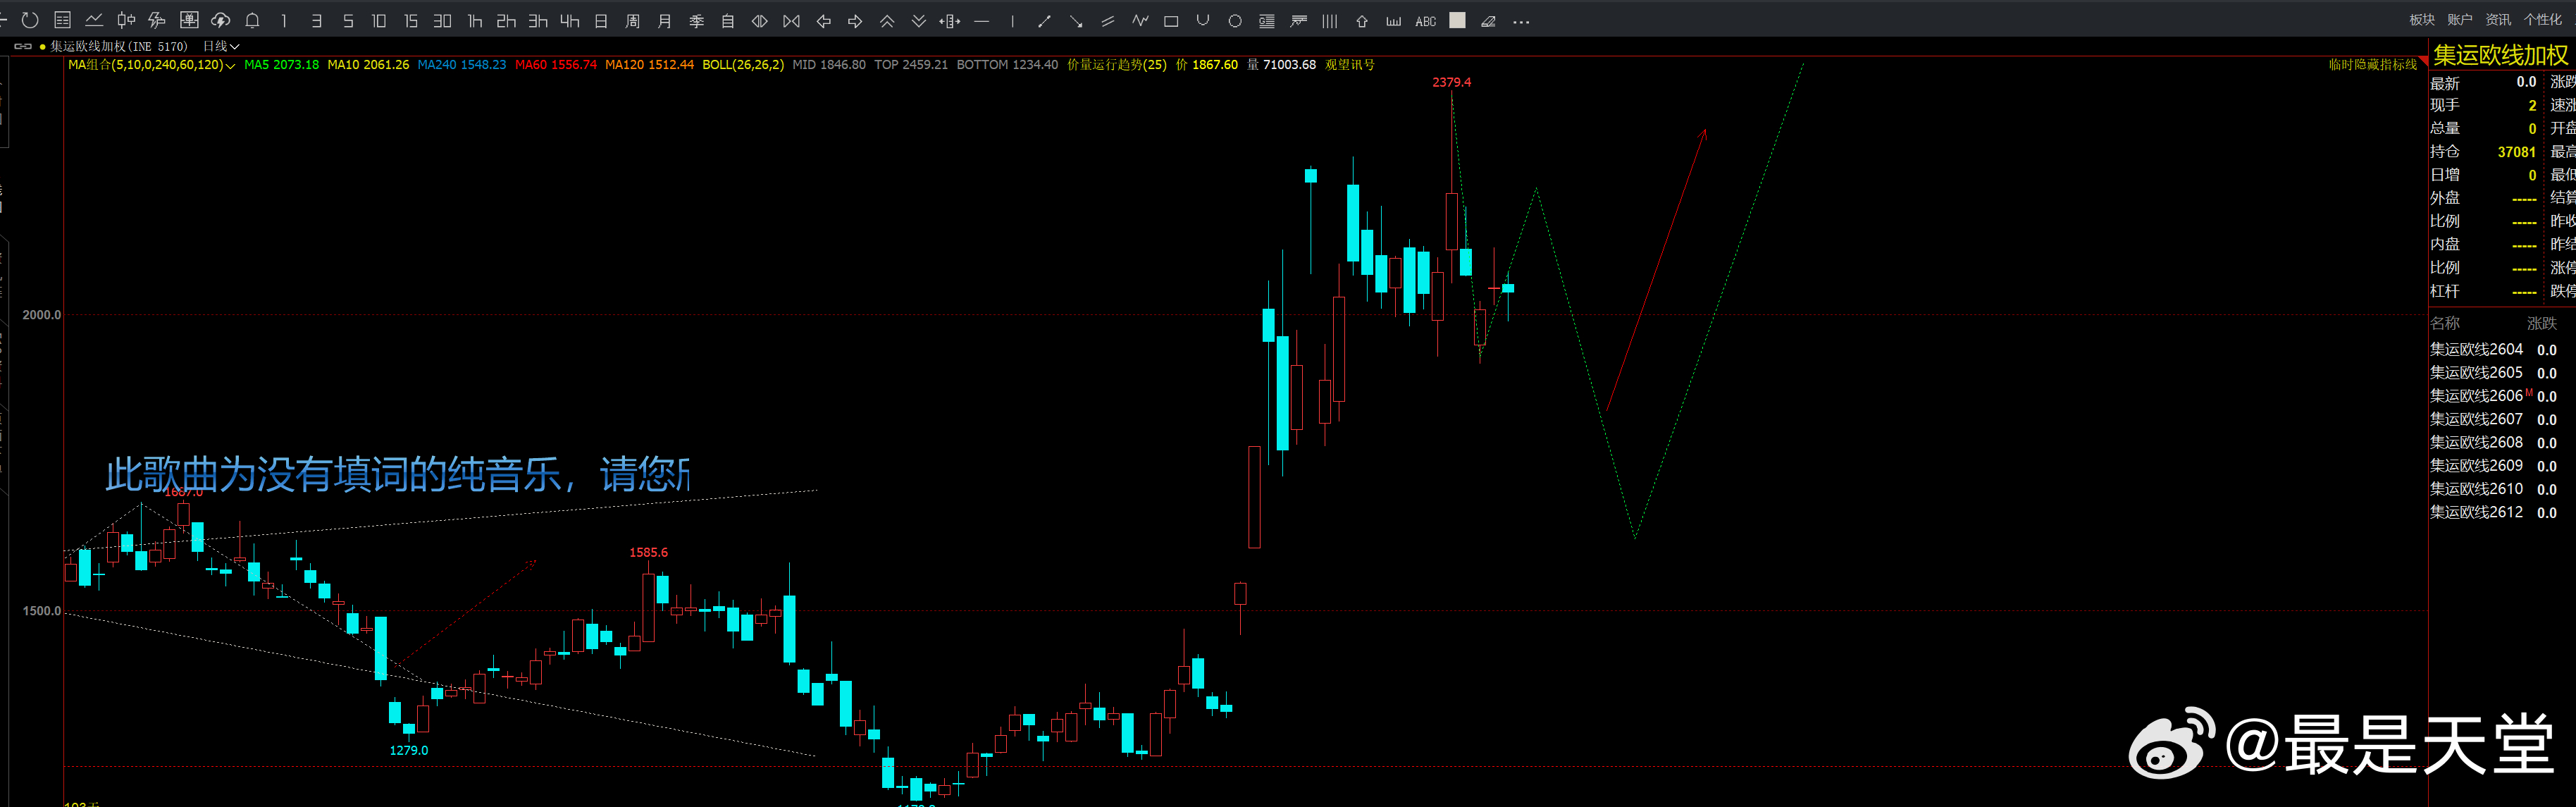Screen dimensions: 2576x807
Task: Switch to 1h period chart
Action: click(x=475, y=21)
